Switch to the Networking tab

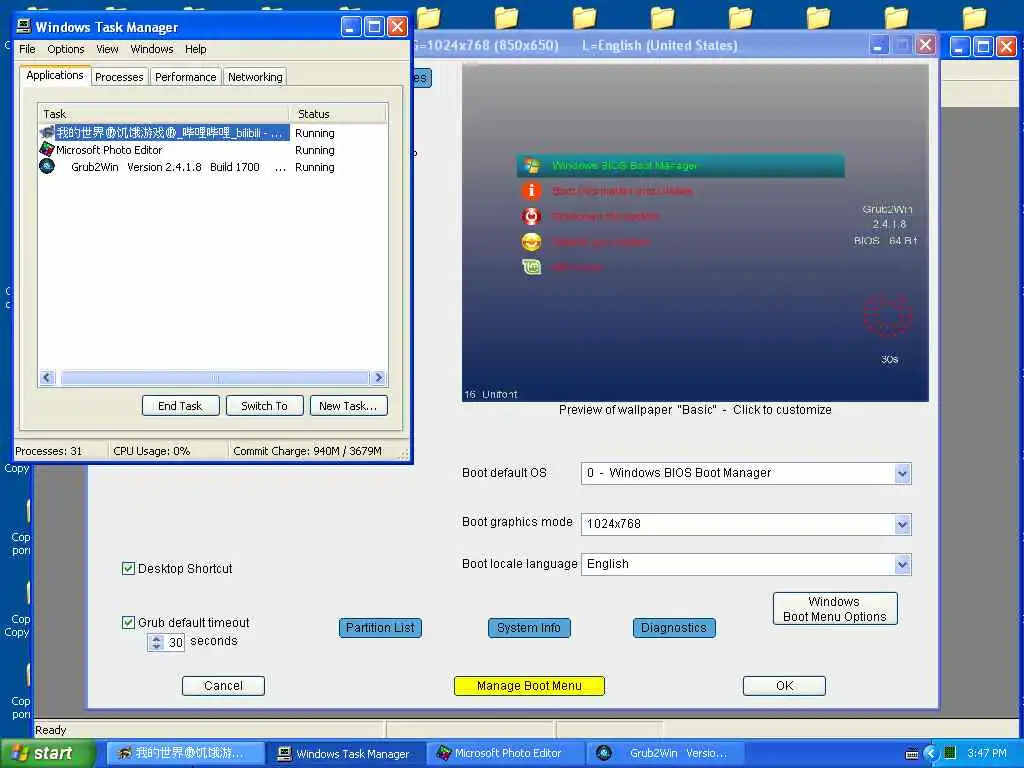pyautogui.click(x=255, y=77)
